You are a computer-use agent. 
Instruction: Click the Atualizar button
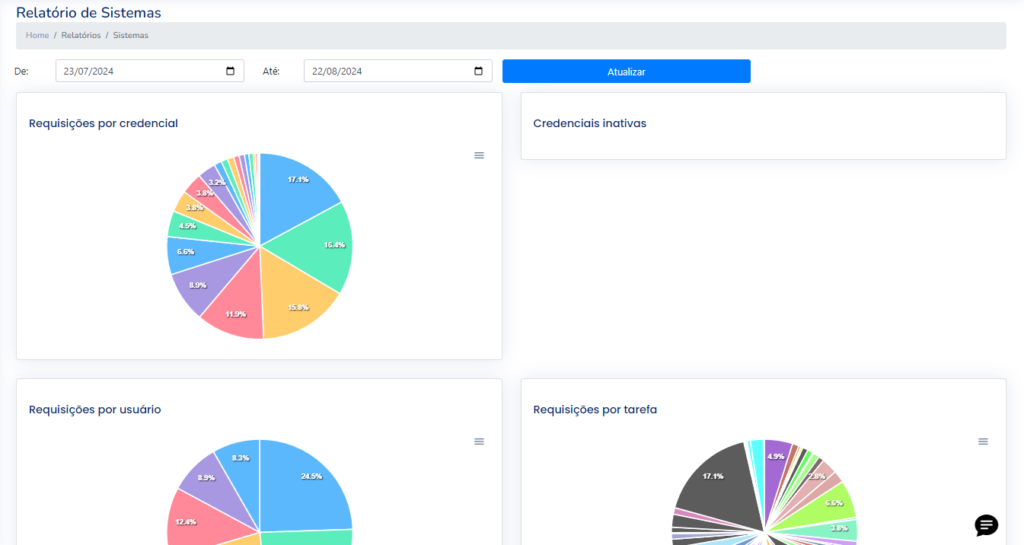coord(626,71)
